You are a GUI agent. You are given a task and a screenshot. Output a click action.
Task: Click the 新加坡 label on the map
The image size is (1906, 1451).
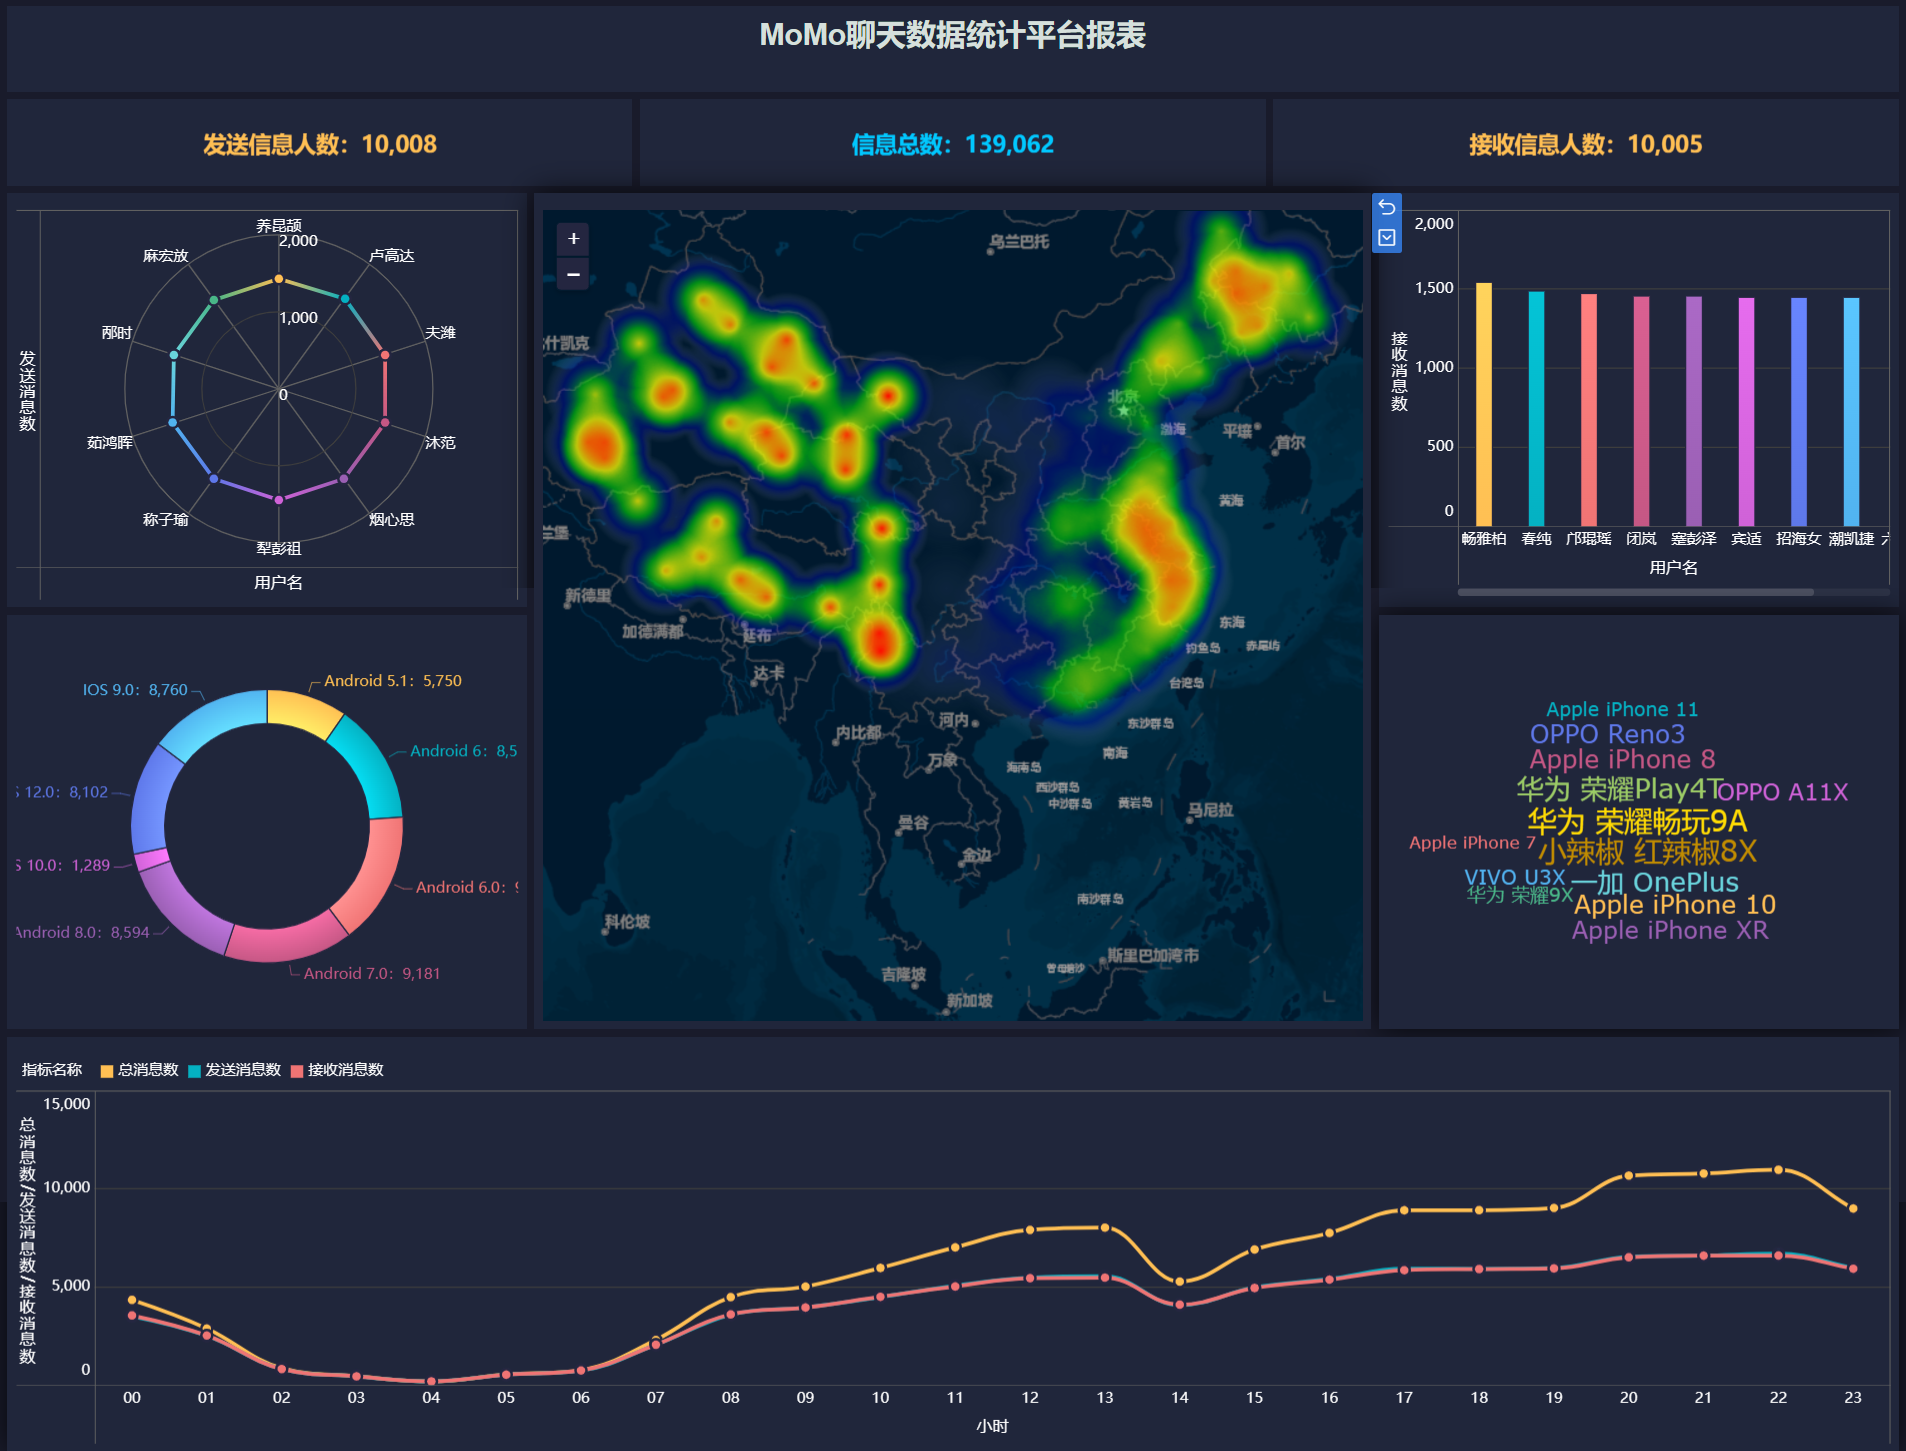(970, 1001)
